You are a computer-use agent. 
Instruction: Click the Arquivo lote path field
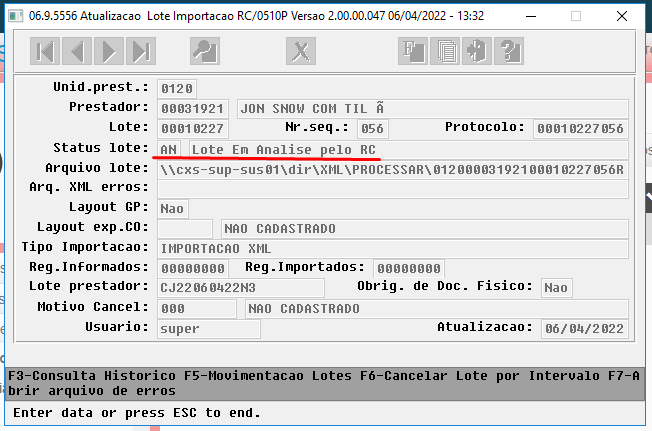[x=393, y=170]
